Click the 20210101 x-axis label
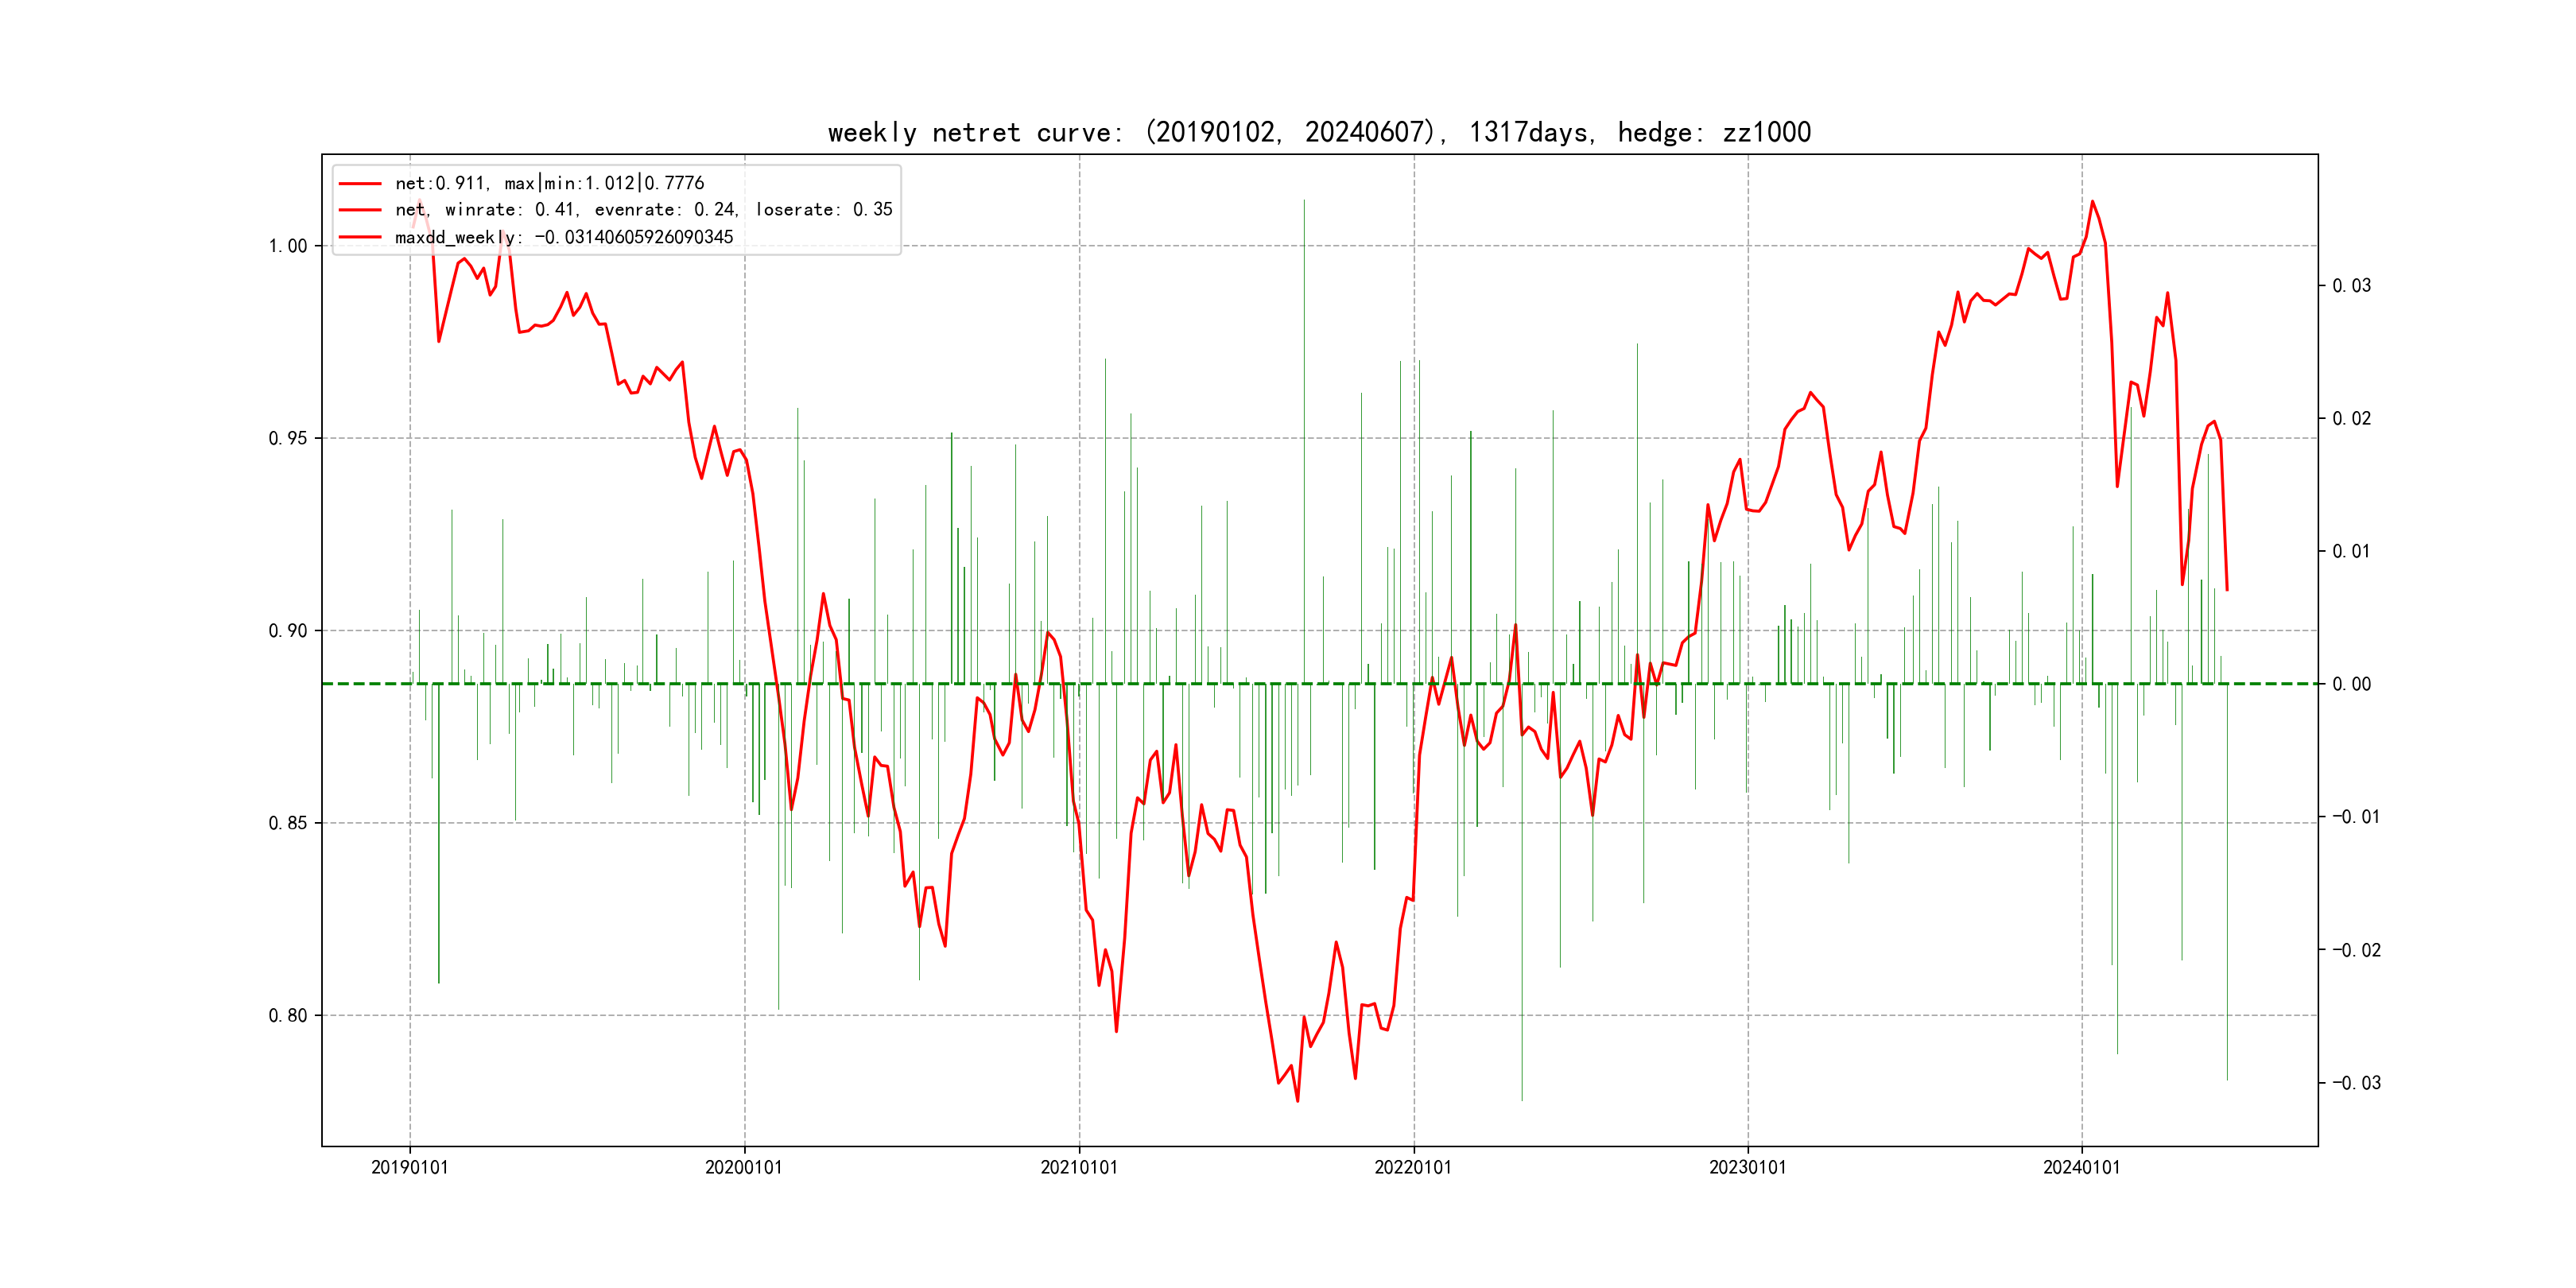2576x1288 pixels. point(1079,1167)
